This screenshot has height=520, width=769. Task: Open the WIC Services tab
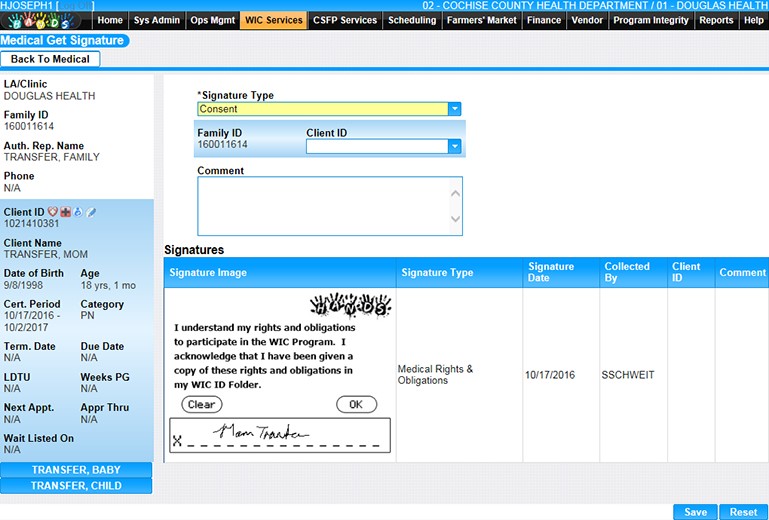273,20
